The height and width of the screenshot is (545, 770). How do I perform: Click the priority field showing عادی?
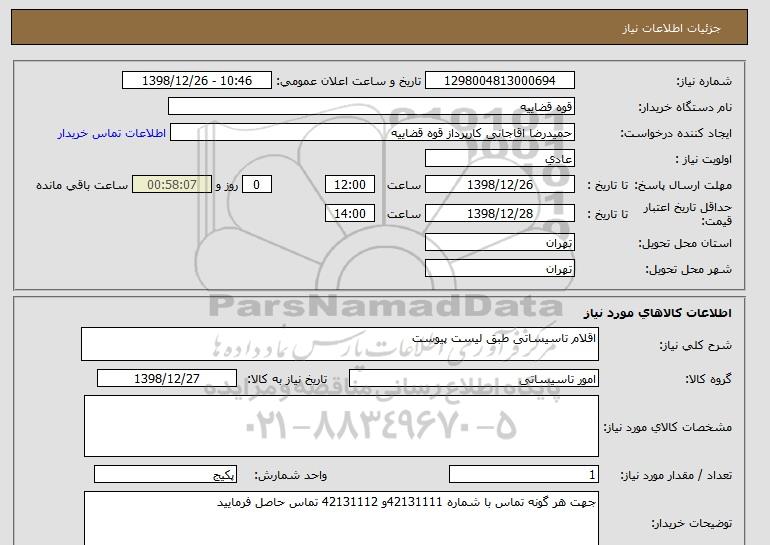click(x=499, y=159)
